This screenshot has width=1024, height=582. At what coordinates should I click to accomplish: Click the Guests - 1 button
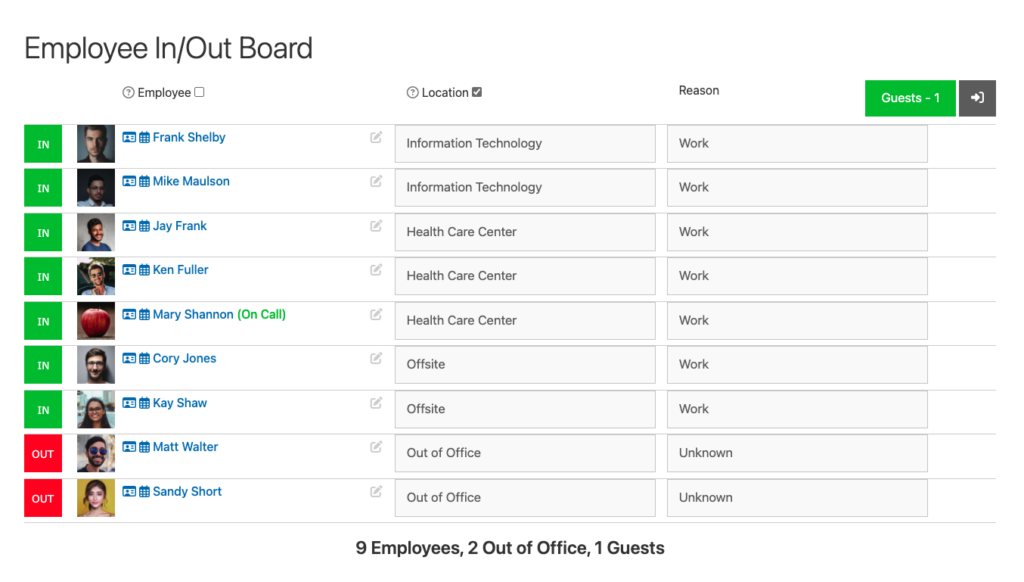click(910, 98)
